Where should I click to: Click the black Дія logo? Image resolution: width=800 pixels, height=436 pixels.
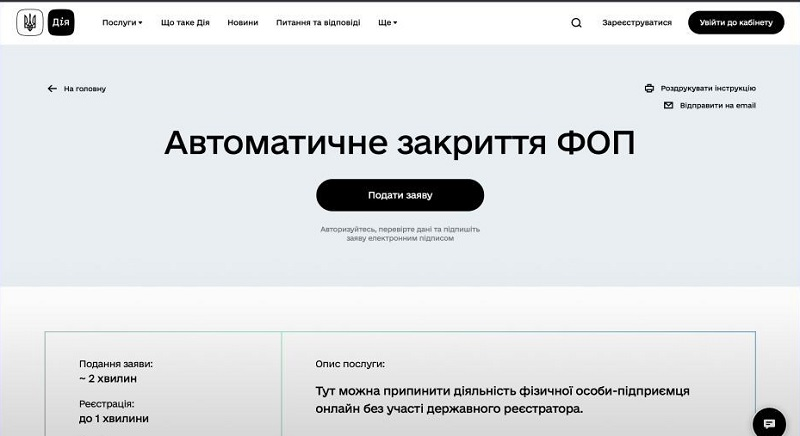pyautogui.click(x=61, y=22)
